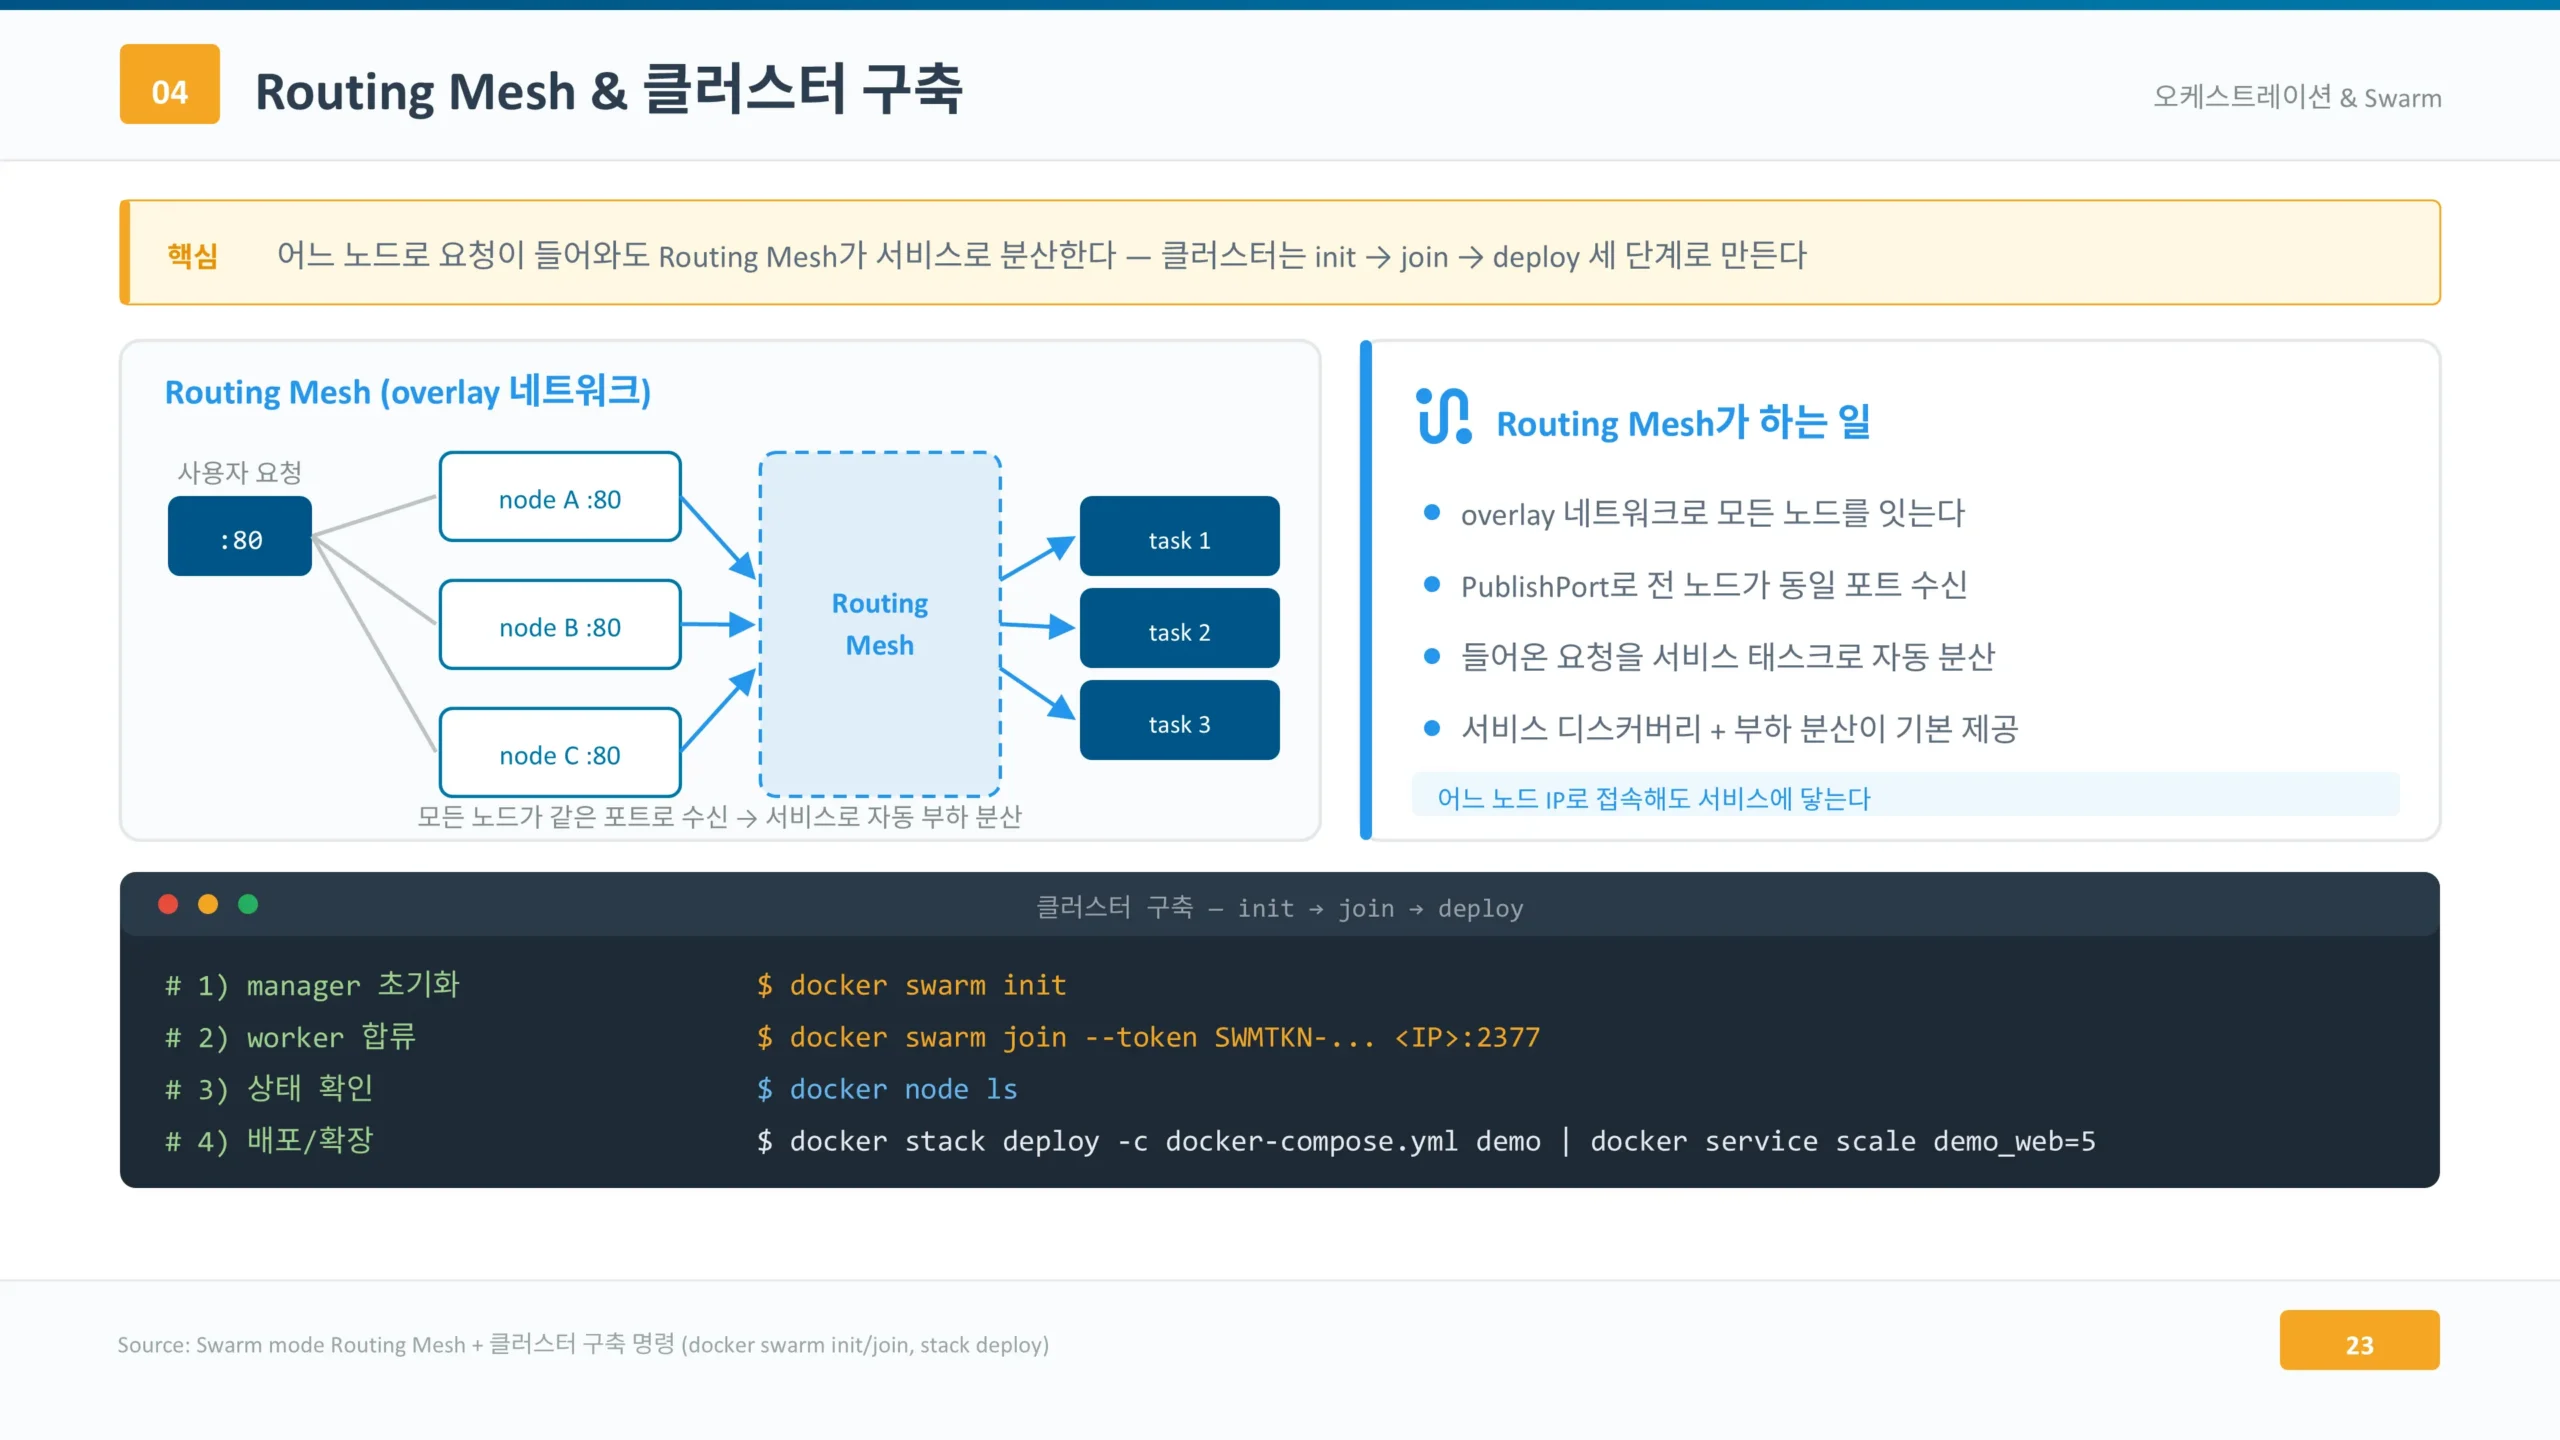Click the comment # 3) 상태 확인
This screenshot has height=1440, width=2560.
(269, 1089)
